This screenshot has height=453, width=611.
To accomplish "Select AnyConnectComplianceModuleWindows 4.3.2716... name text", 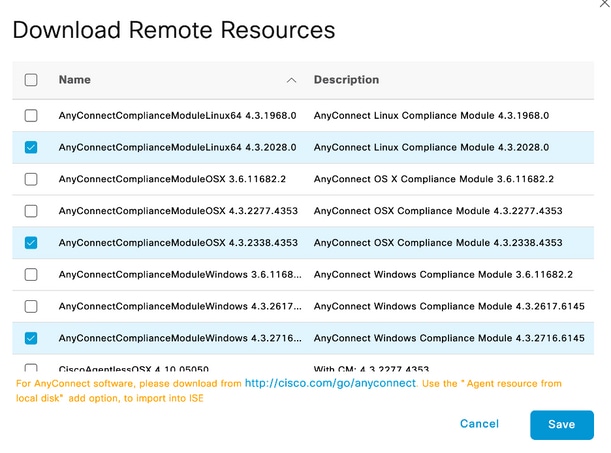I will coord(180,338).
